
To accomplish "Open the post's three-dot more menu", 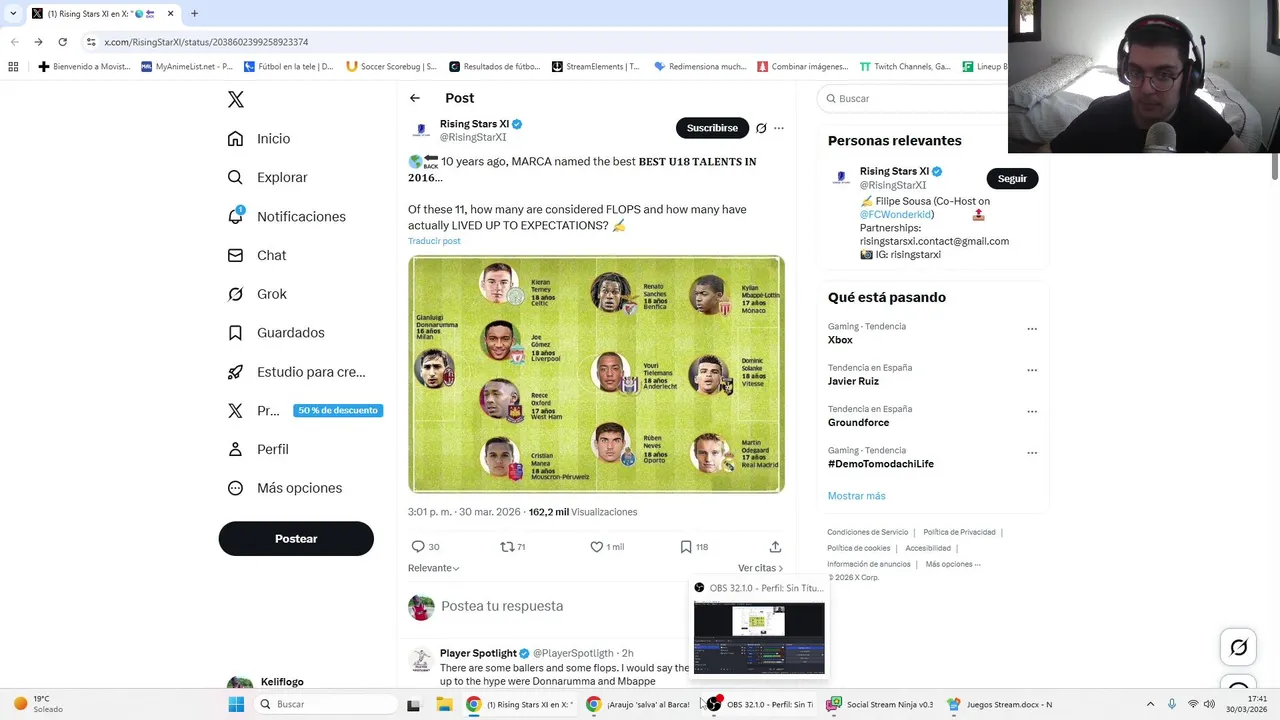I will pos(779,128).
